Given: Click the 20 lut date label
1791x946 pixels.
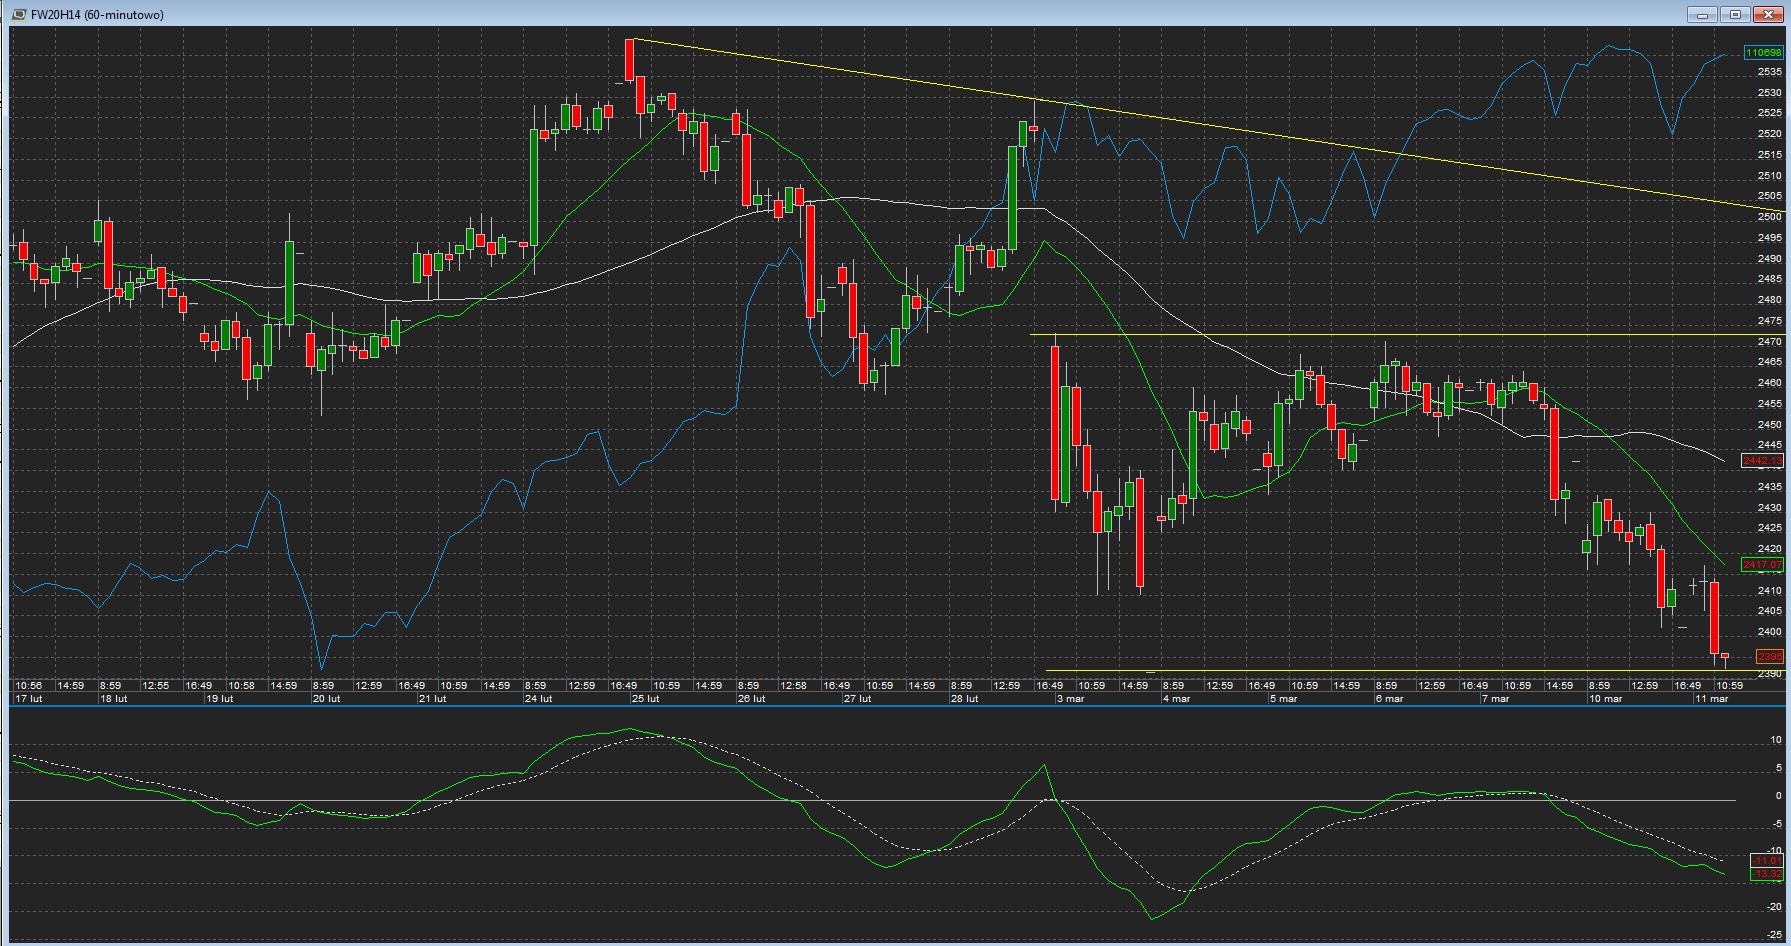Looking at the screenshot, I should [326, 699].
